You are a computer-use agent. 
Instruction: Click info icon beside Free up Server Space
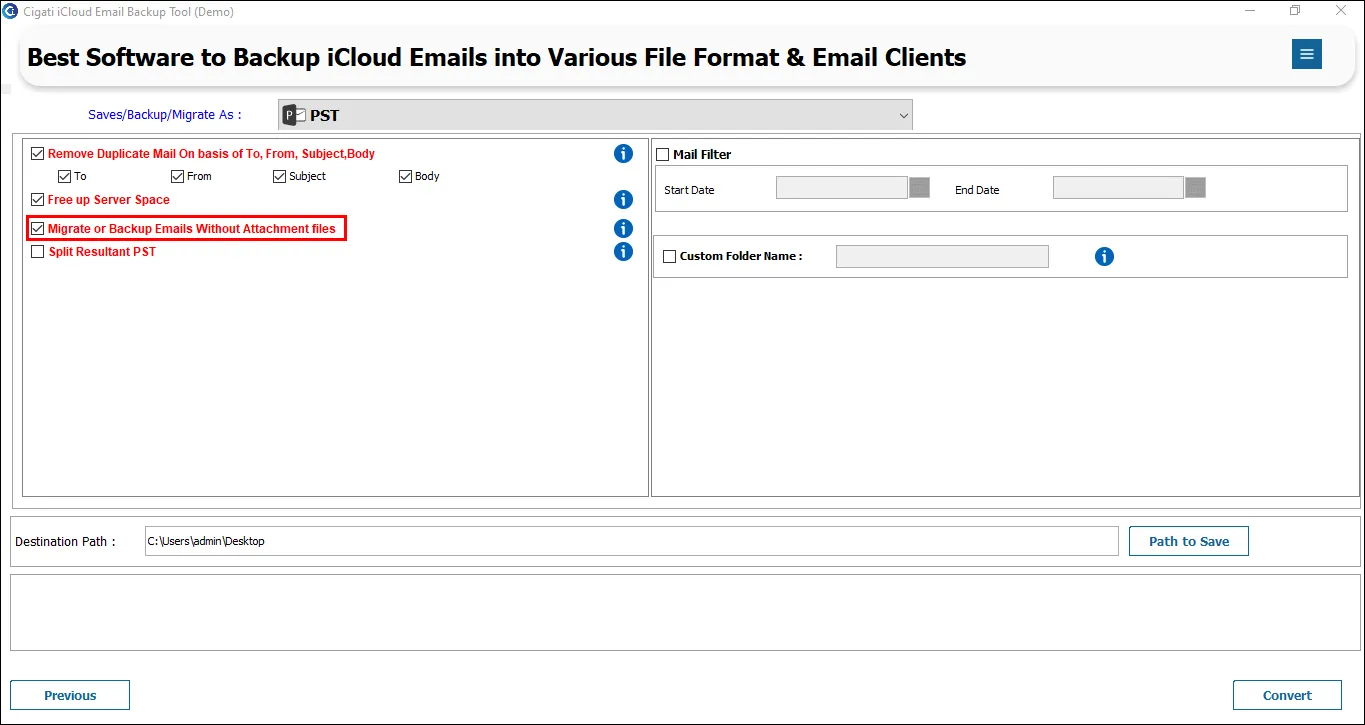(623, 200)
